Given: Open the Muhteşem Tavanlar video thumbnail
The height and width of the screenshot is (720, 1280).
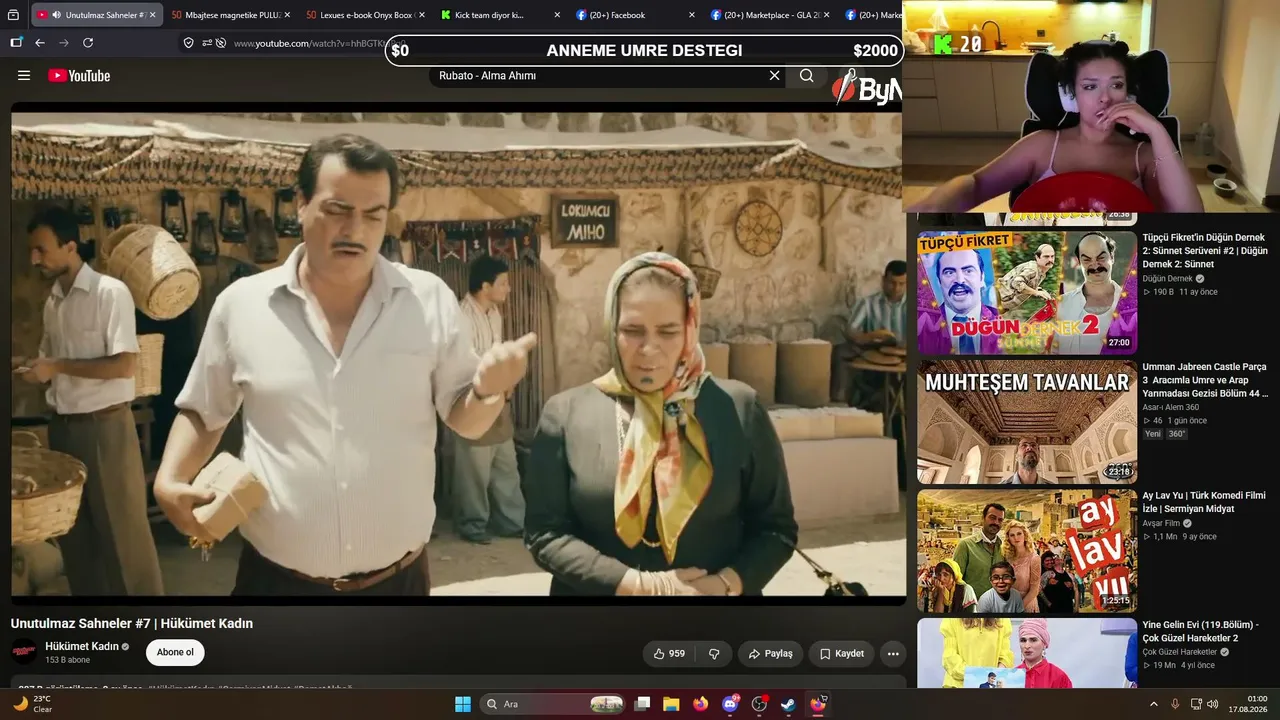Looking at the screenshot, I should pos(1027,422).
